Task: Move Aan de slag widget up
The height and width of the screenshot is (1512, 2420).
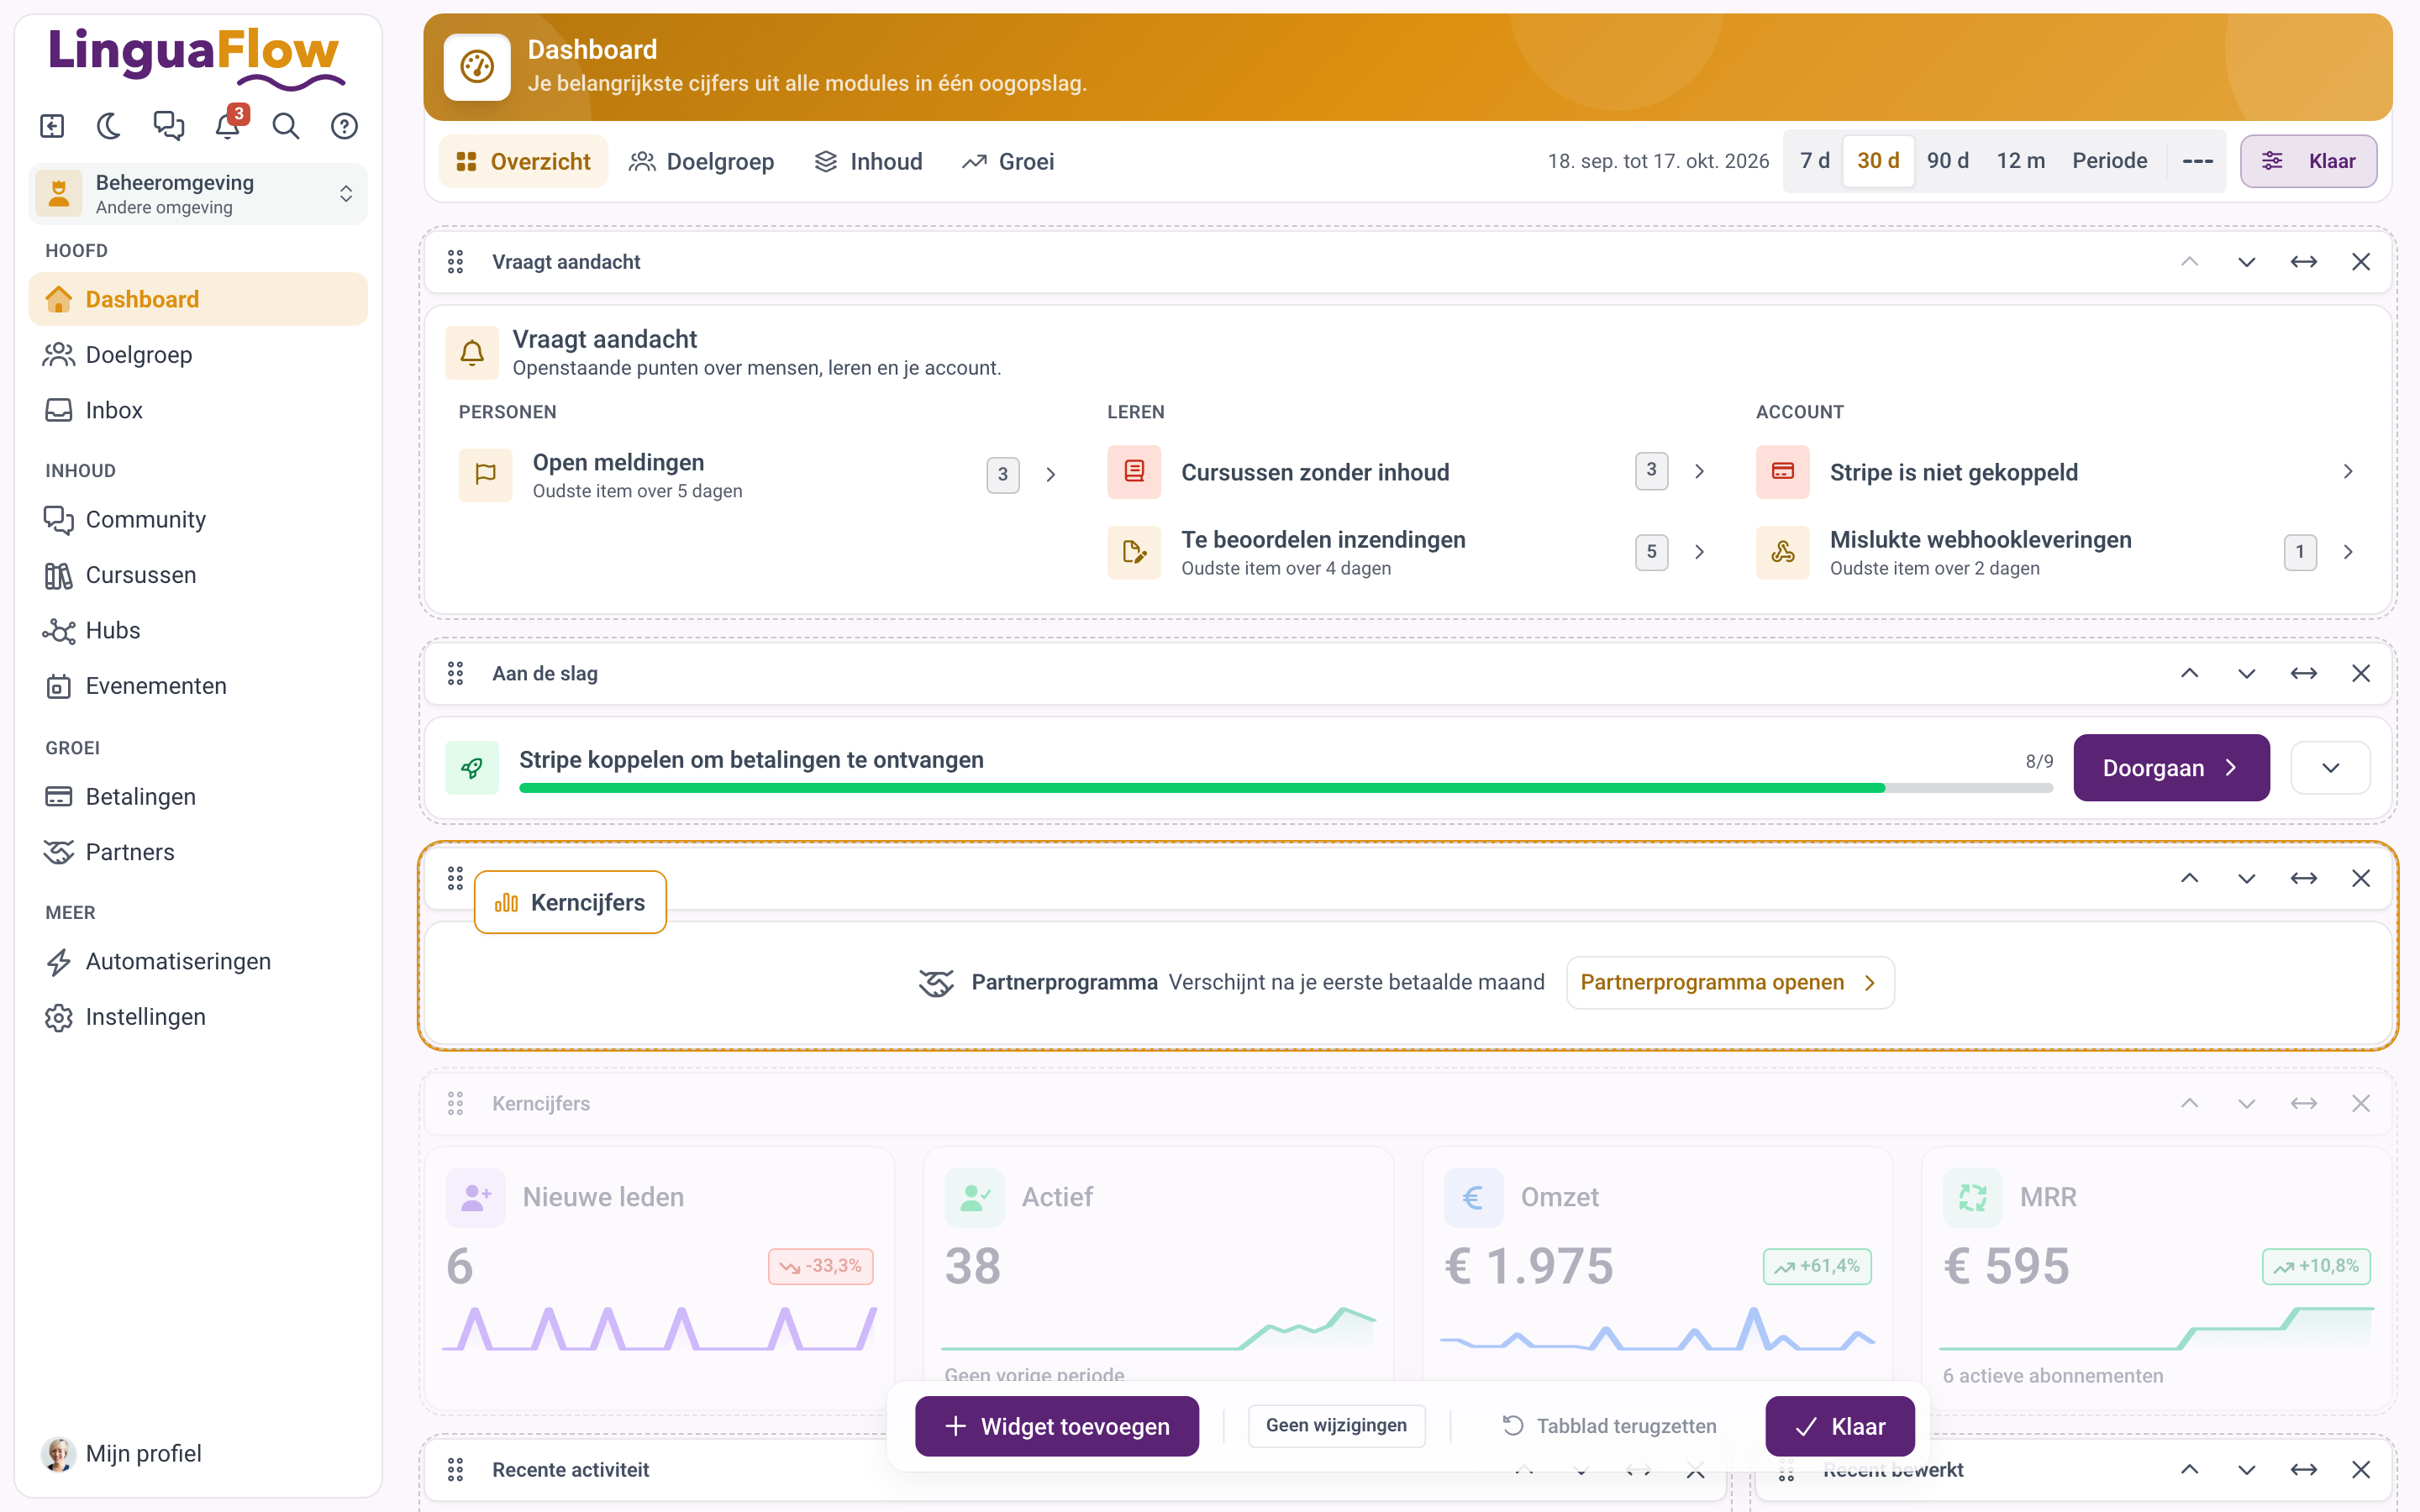Action: click(x=2189, y=674)
